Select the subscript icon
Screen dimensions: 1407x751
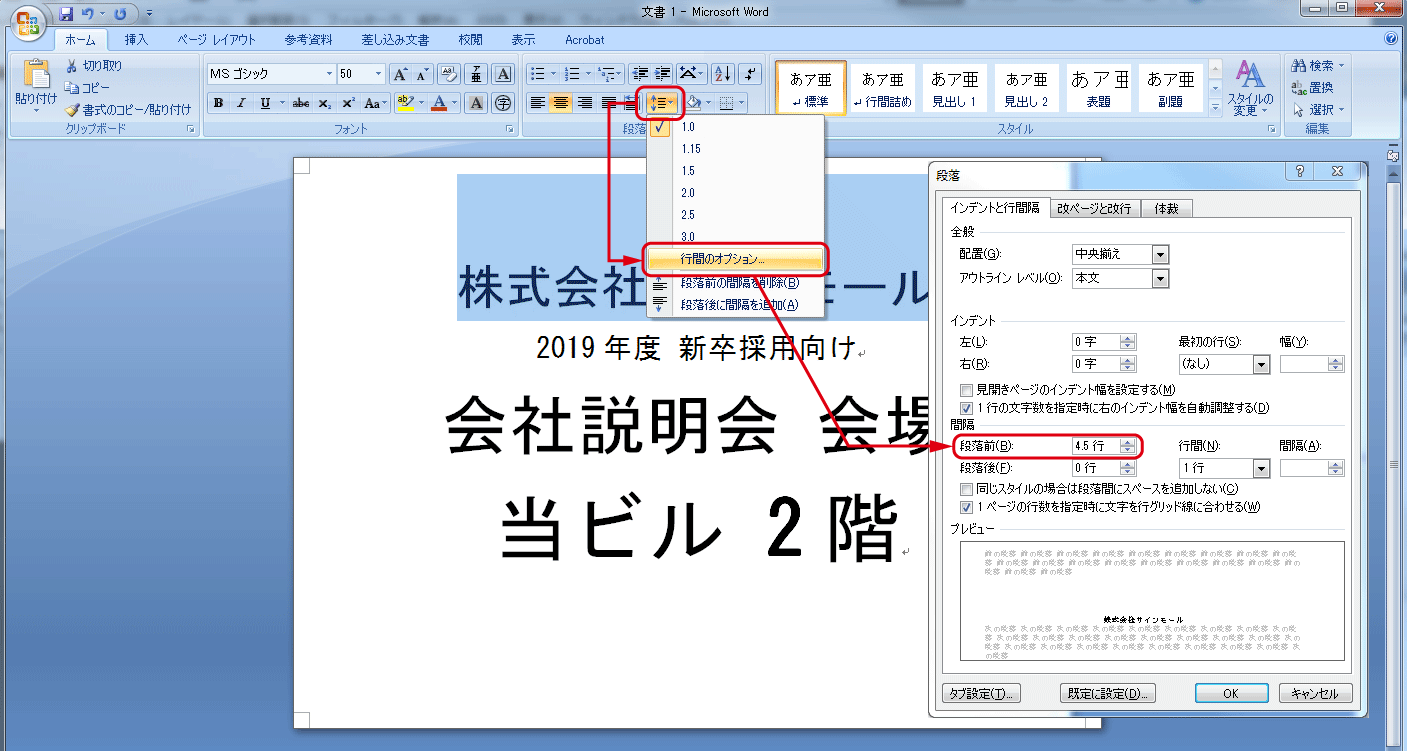click(324, 103)
